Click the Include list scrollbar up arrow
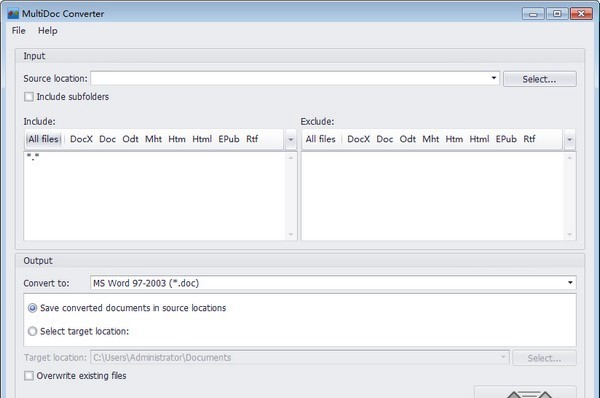 [x=291, y=158]
